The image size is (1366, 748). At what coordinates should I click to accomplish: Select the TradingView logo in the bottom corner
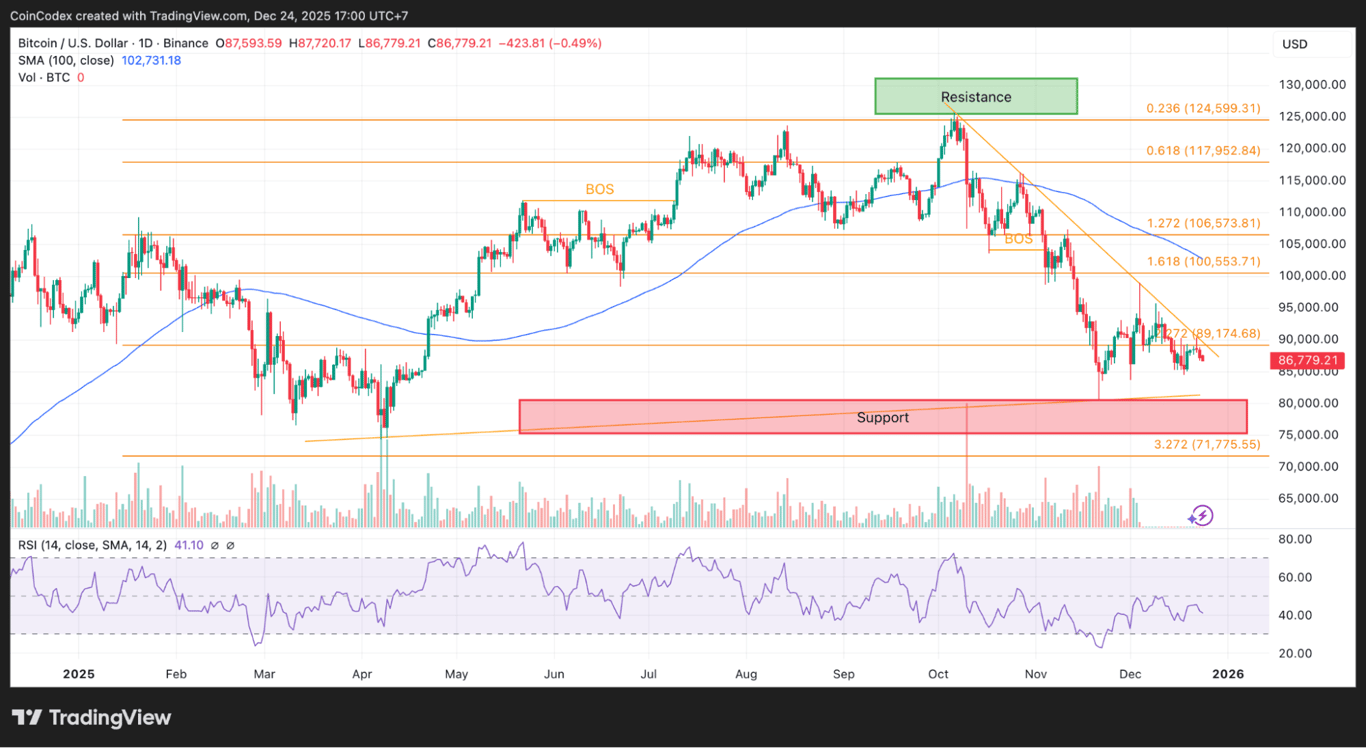click(90, 717)
